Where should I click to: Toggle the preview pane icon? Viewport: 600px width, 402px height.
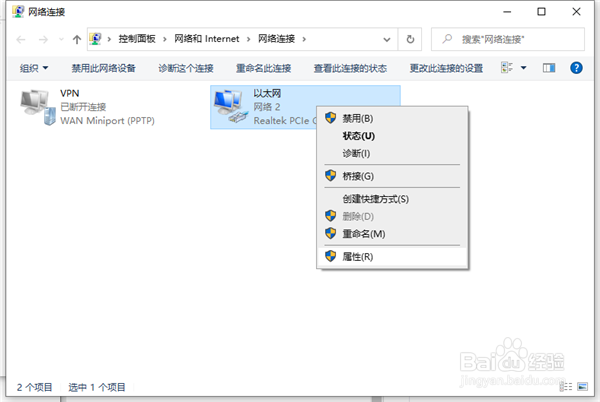[x=549, y=68]
